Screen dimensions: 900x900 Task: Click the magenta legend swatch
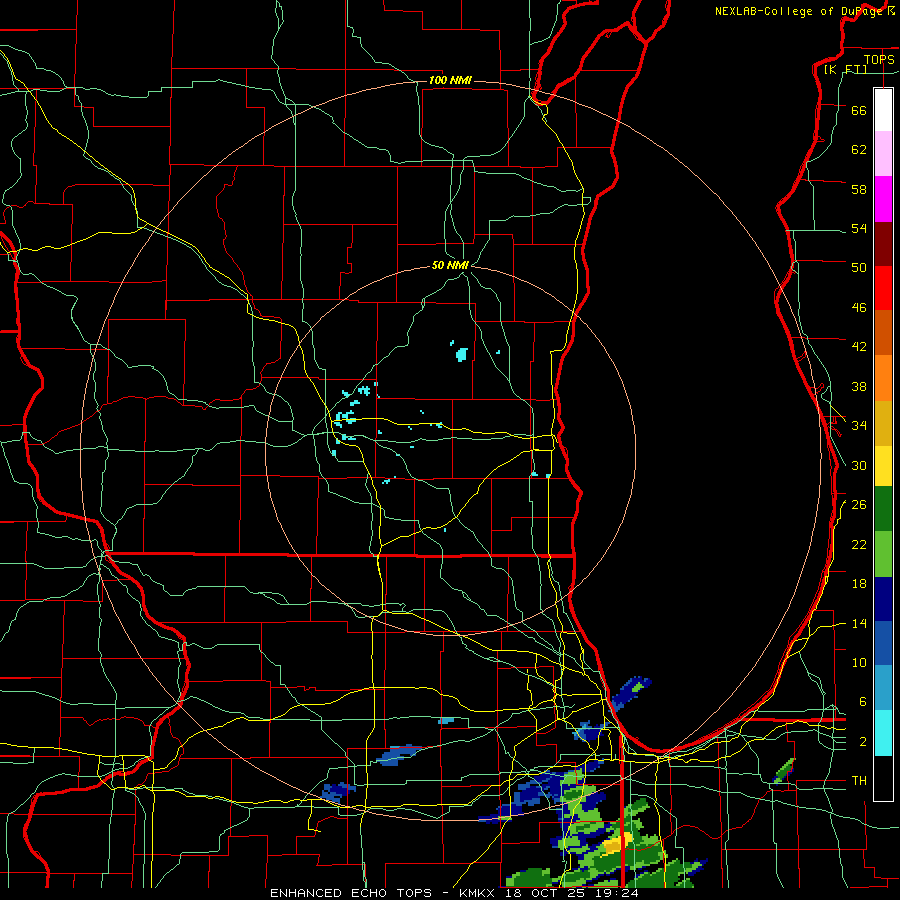tap(883, 199)
